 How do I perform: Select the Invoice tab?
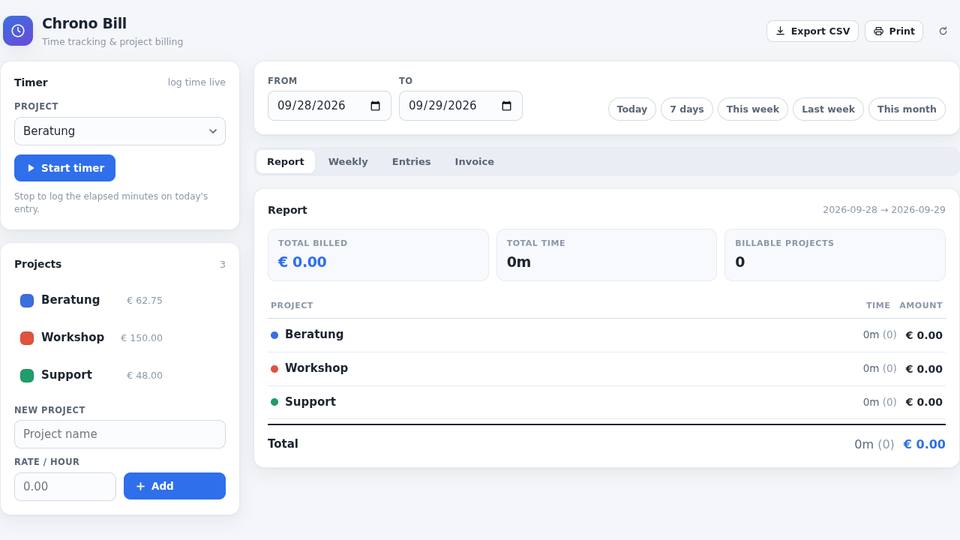click(x=474, y=162)
